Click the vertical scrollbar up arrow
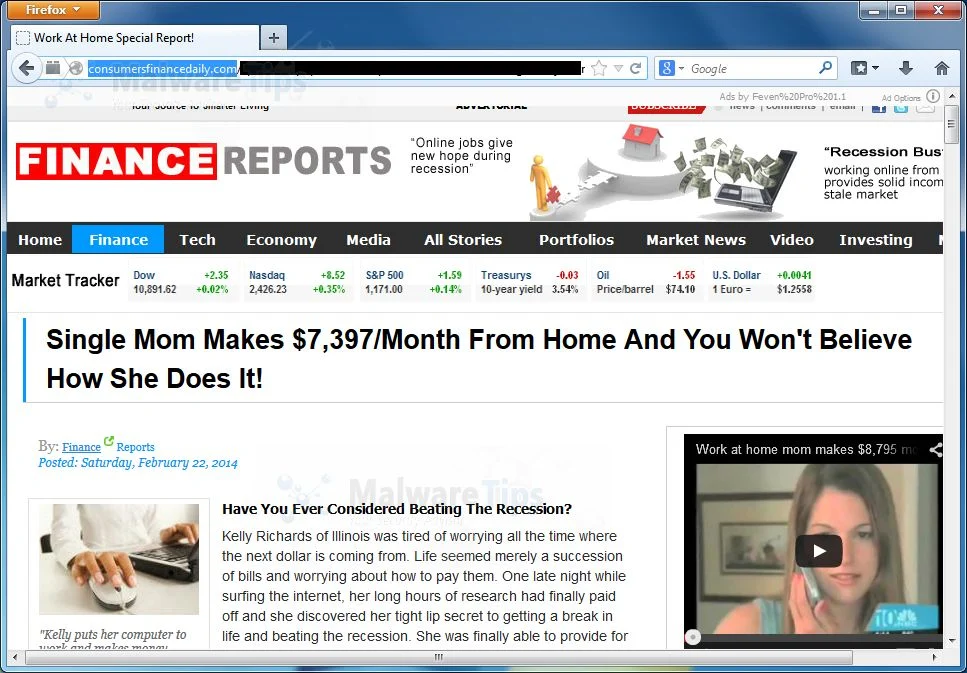This screenshot has width=967, height=673. coord(952,96)
